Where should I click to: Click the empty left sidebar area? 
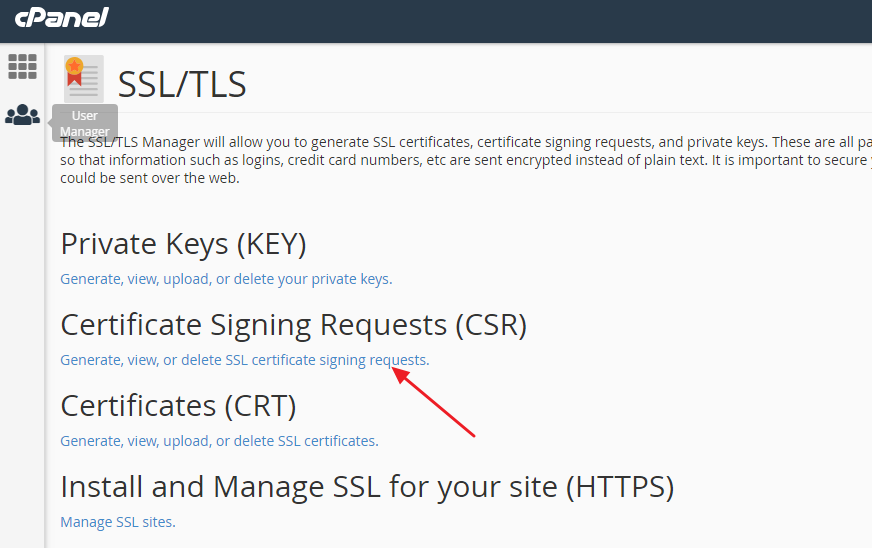tap(22, 350)
